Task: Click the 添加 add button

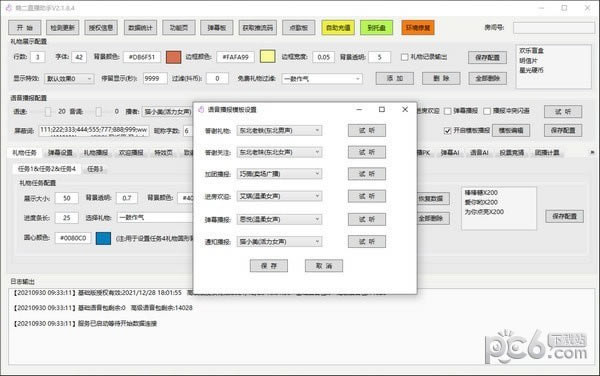Action: [x=395, y=78]
